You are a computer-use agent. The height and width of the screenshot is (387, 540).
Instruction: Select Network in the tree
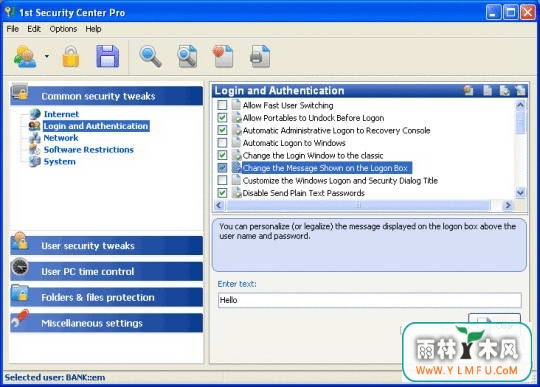pyautogui.click(x=61, y=138)
